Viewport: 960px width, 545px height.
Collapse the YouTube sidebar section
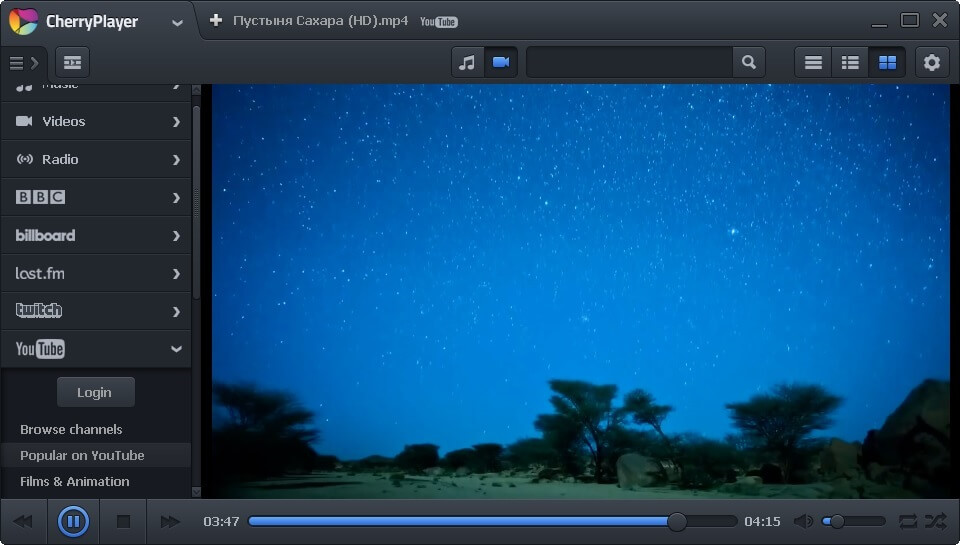click(x=176, y=349)
